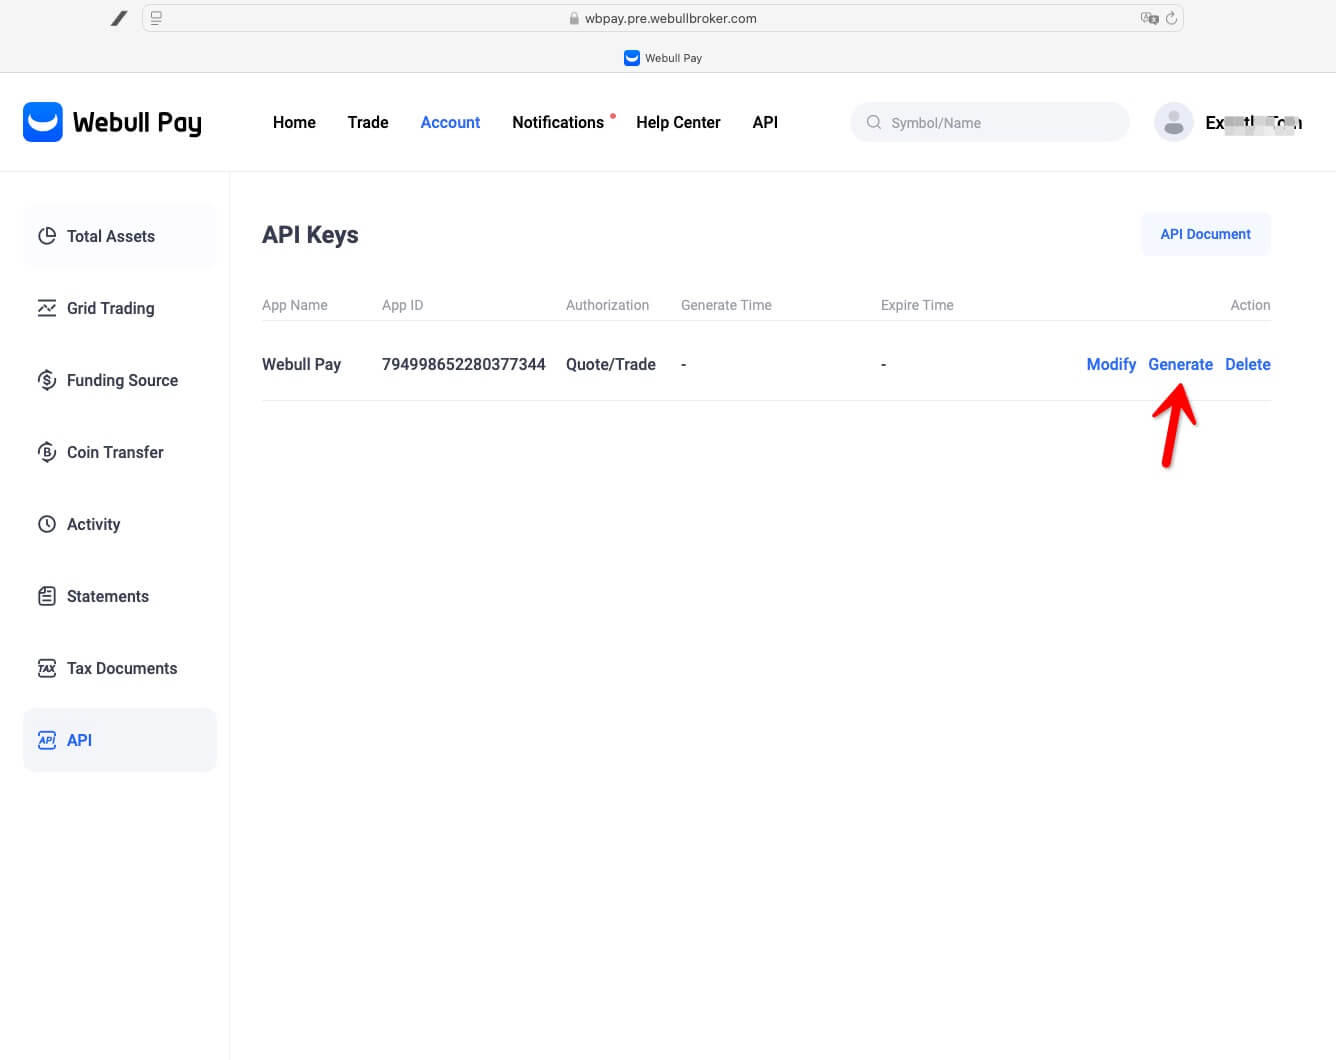
Task: Go to Tax Documents in sidebar
Action: (119, 668)
